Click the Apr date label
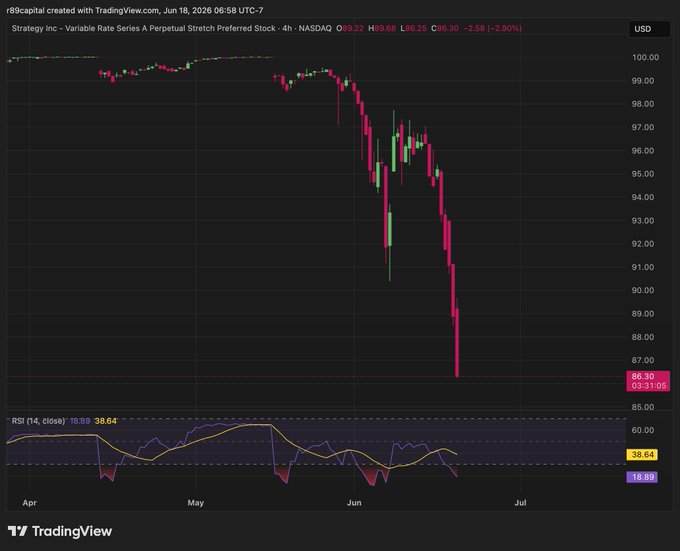Image resolution: width=680 pixels, height=551 pixels. pyautogui.click(x=29, y=503)
